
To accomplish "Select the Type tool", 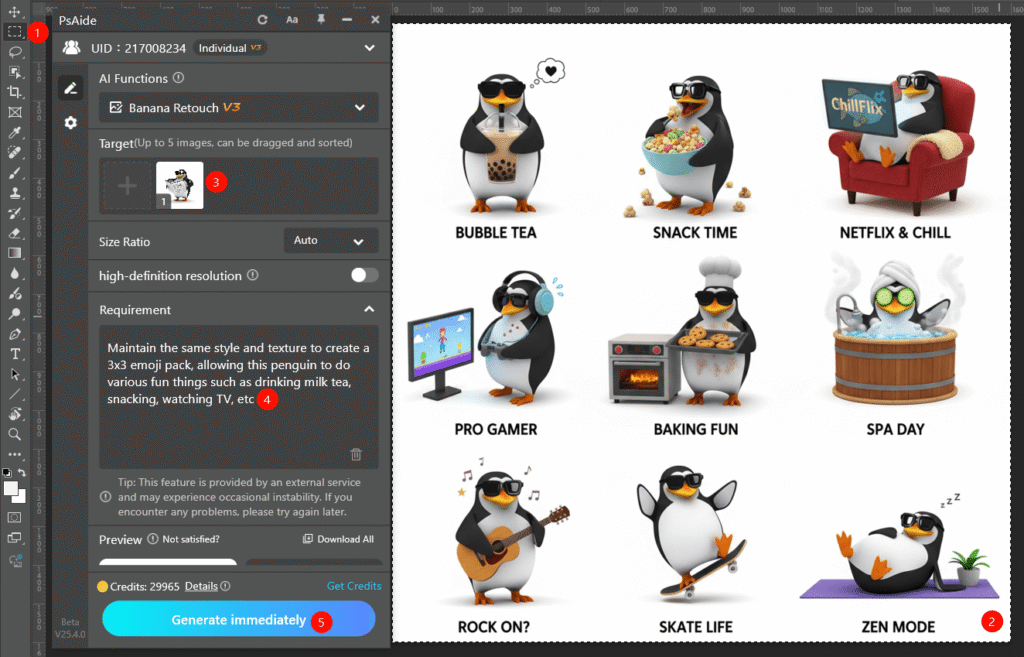I will click(15, 354).
